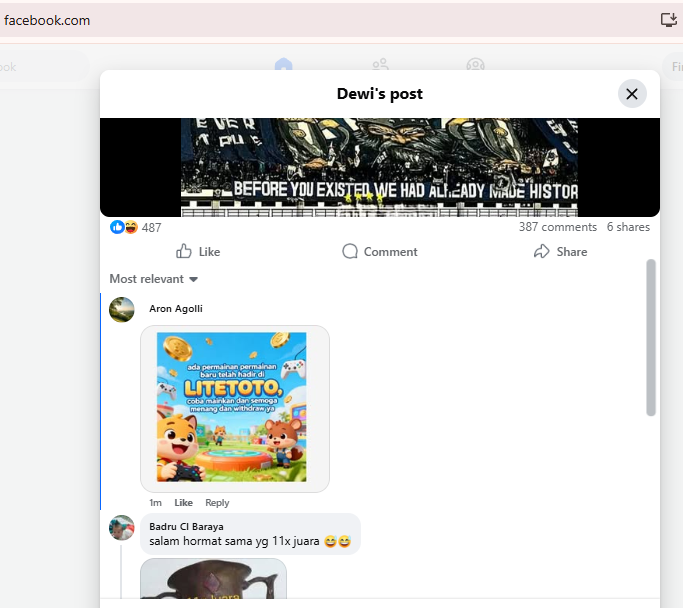Viewport: 683px width, 608px height.
Task: Open the Like reaction icon beside 487
Action: click(117, 227)
